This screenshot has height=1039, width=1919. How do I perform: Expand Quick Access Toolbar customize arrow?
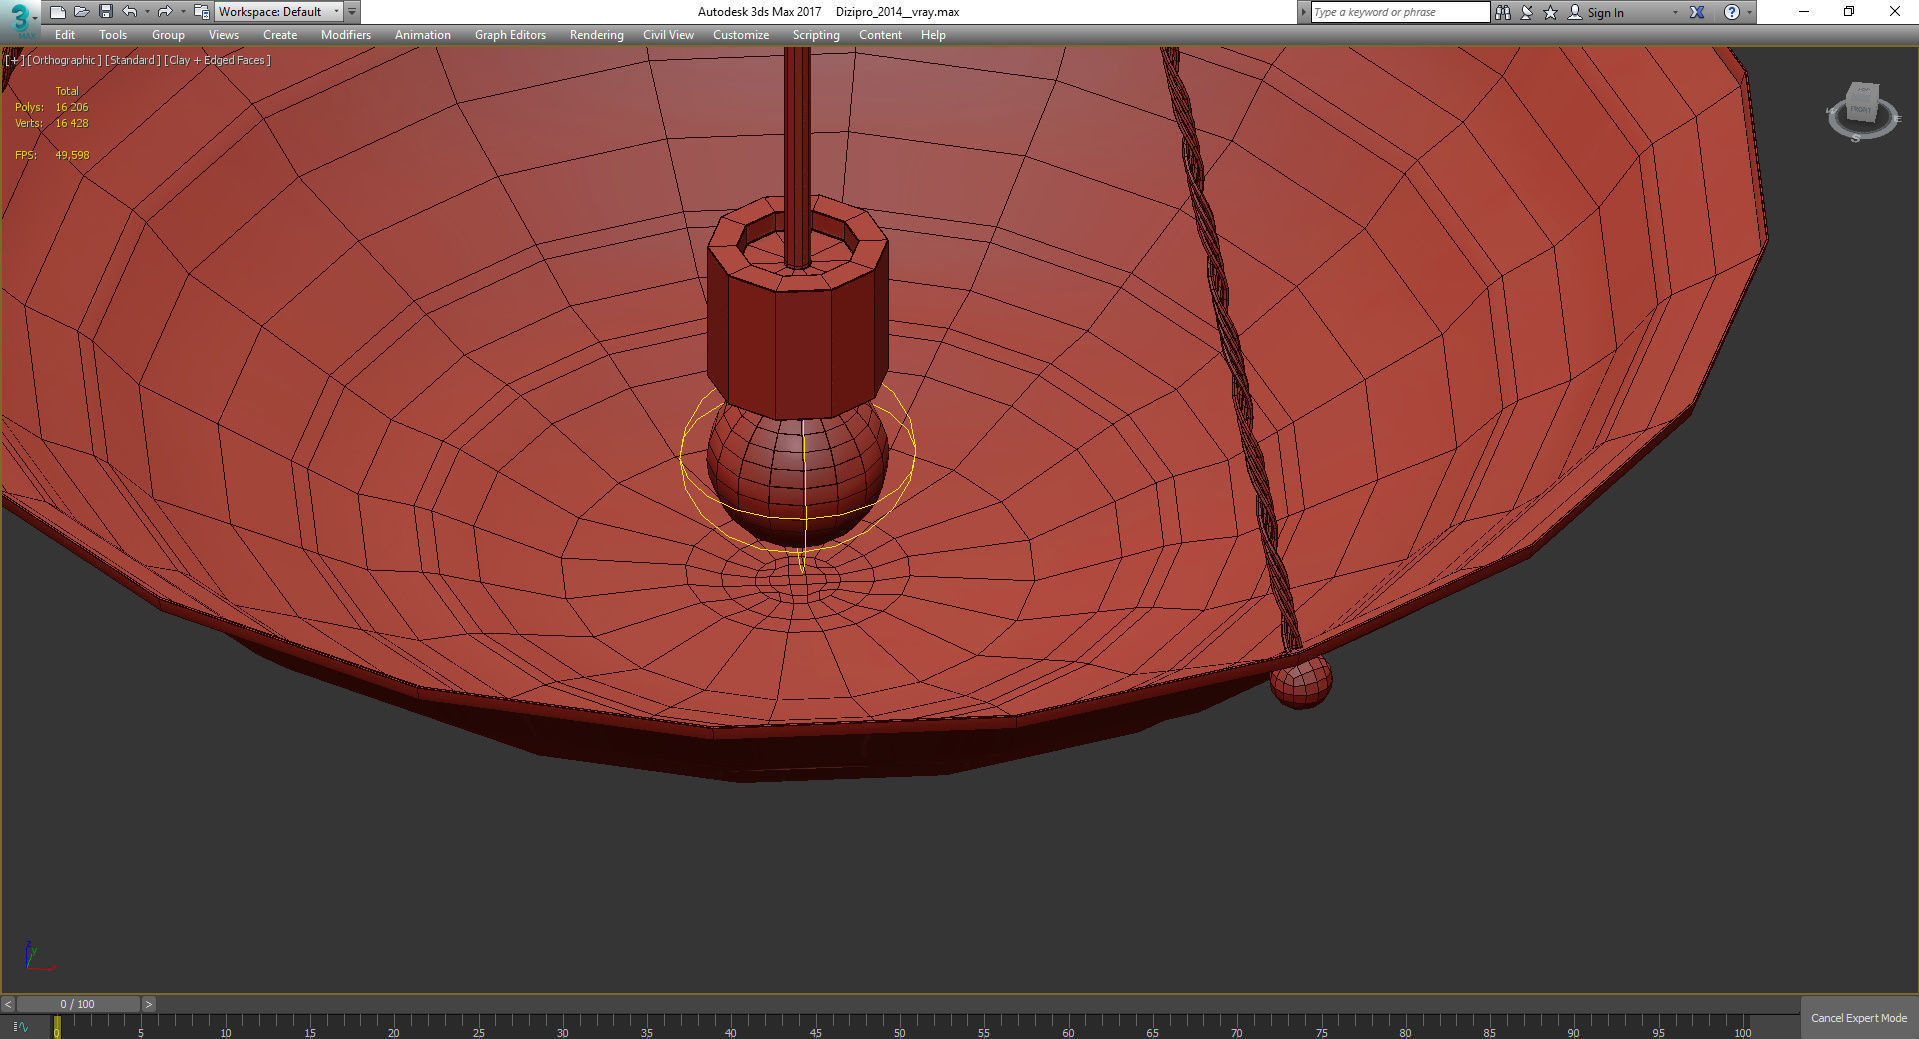pyautogui.click(x=352, y=12)
